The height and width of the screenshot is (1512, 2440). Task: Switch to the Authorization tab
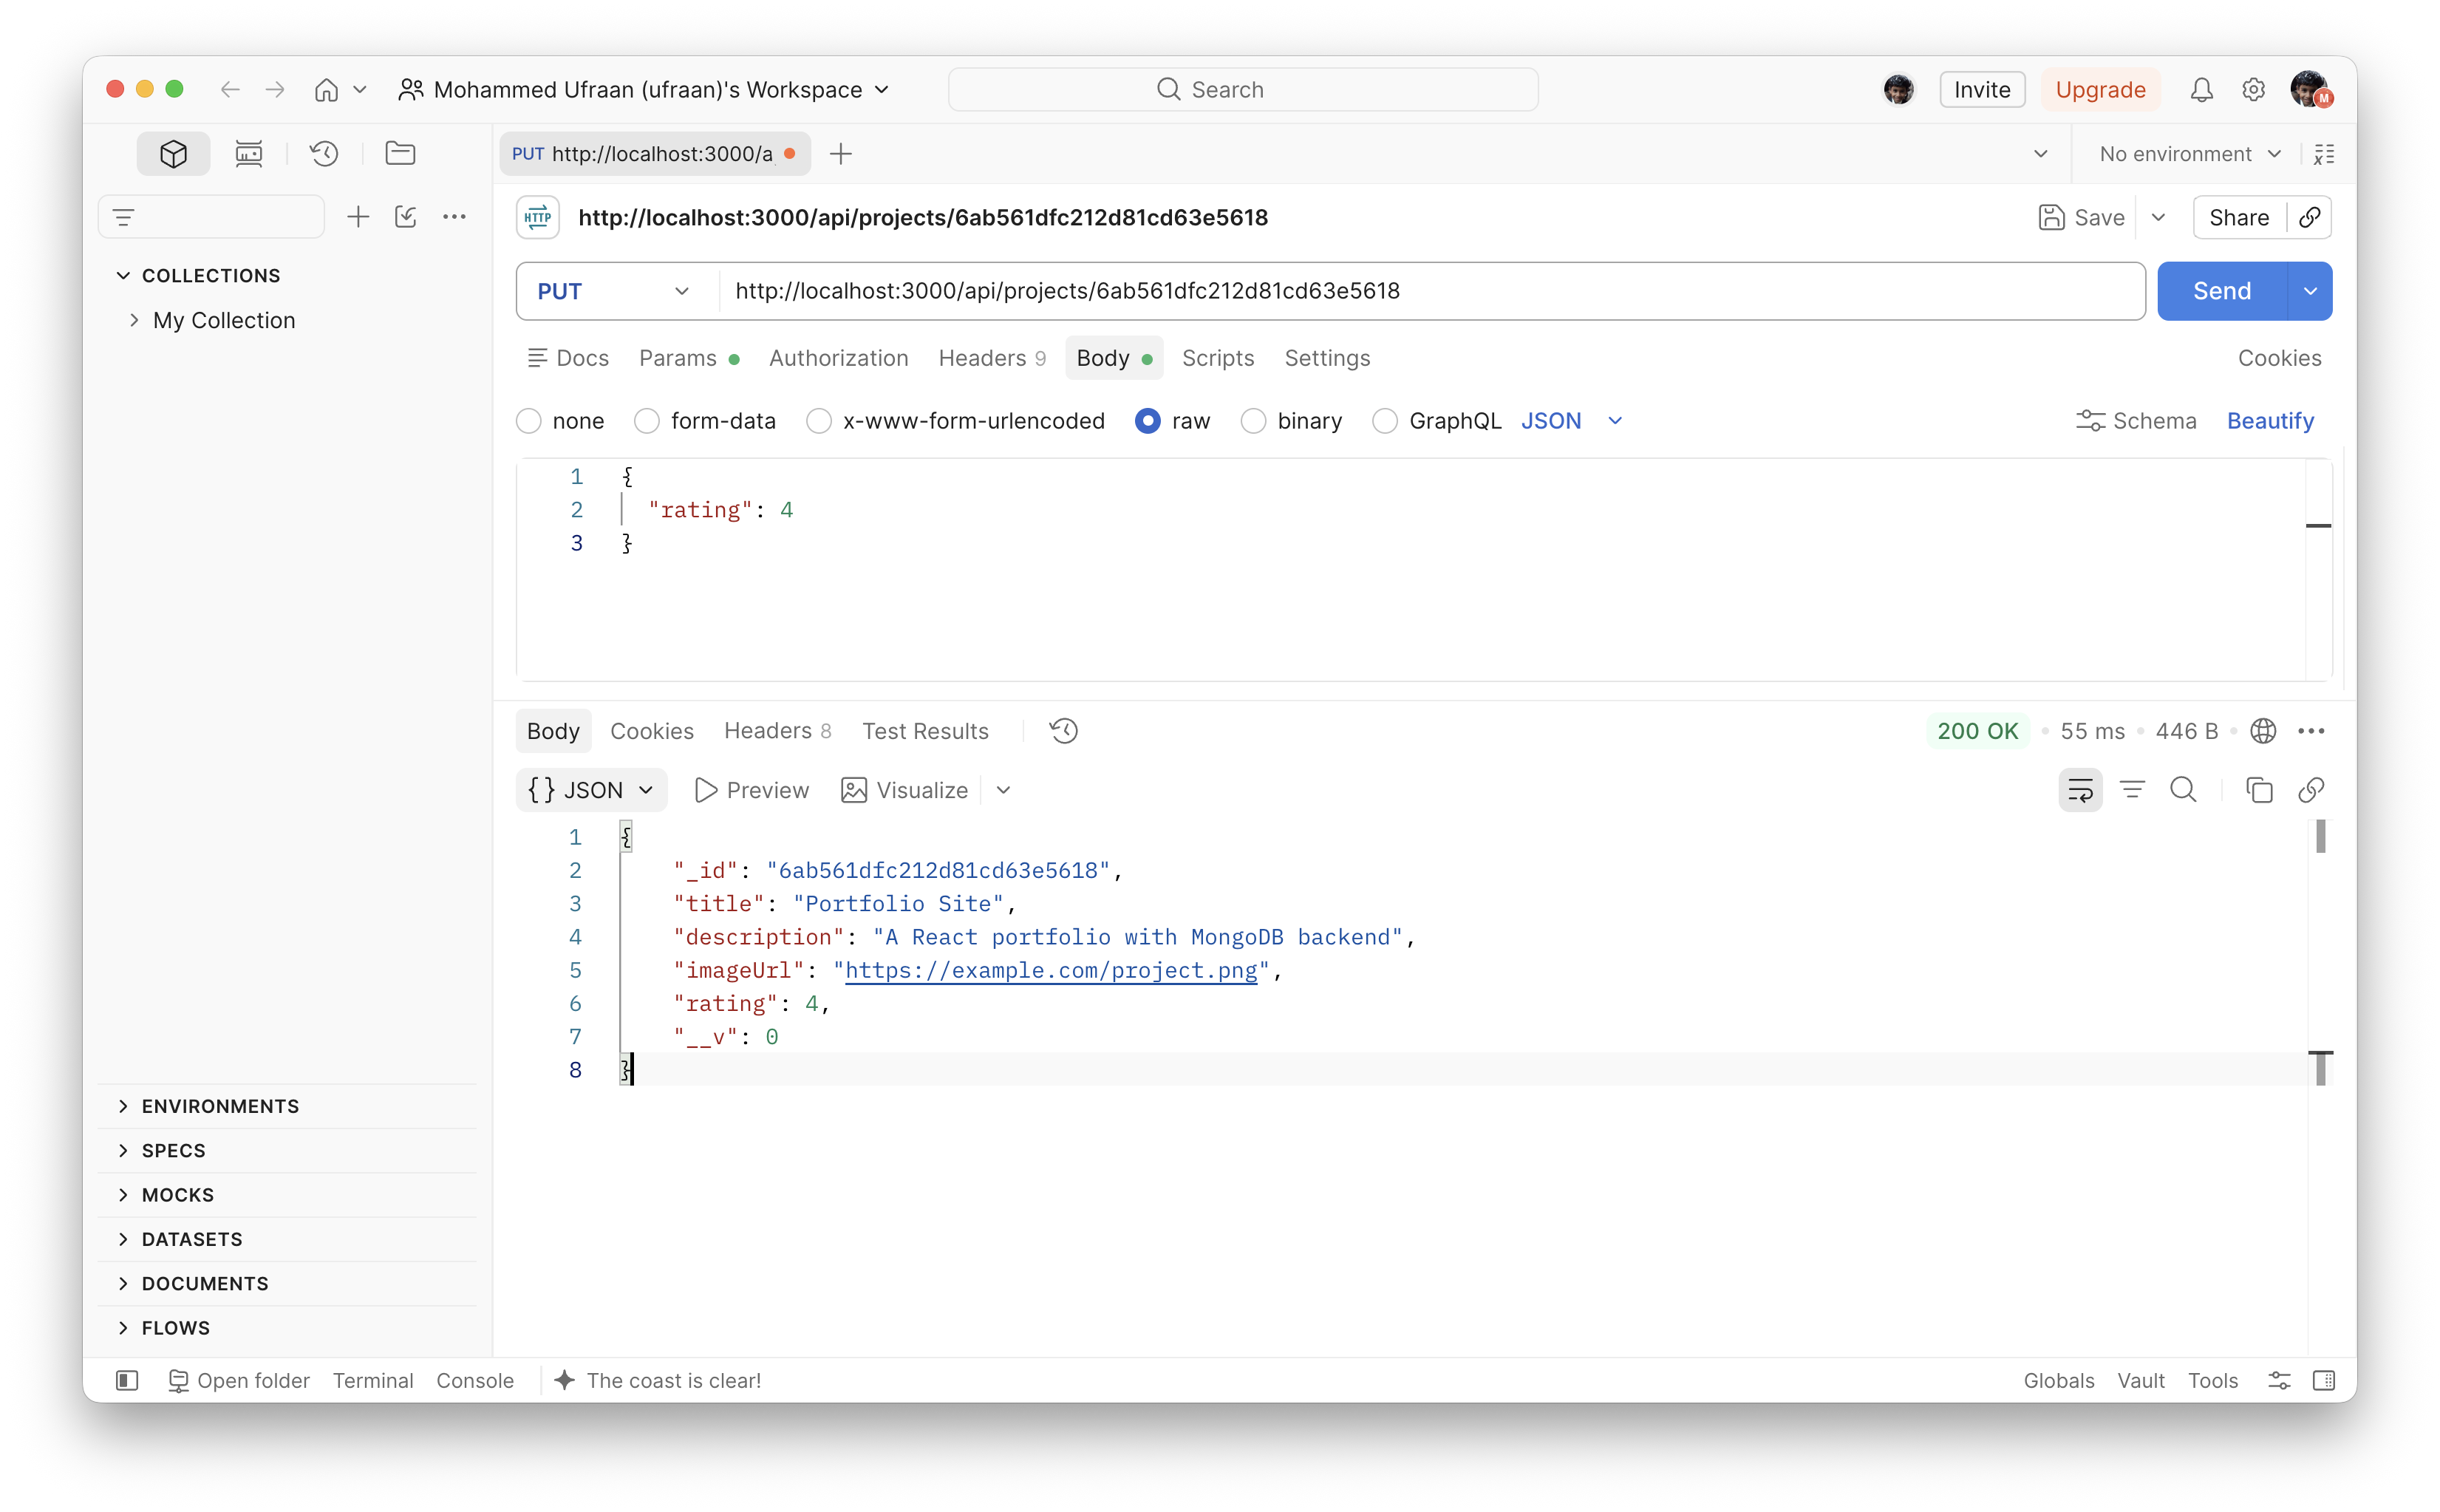click(838, 358)
